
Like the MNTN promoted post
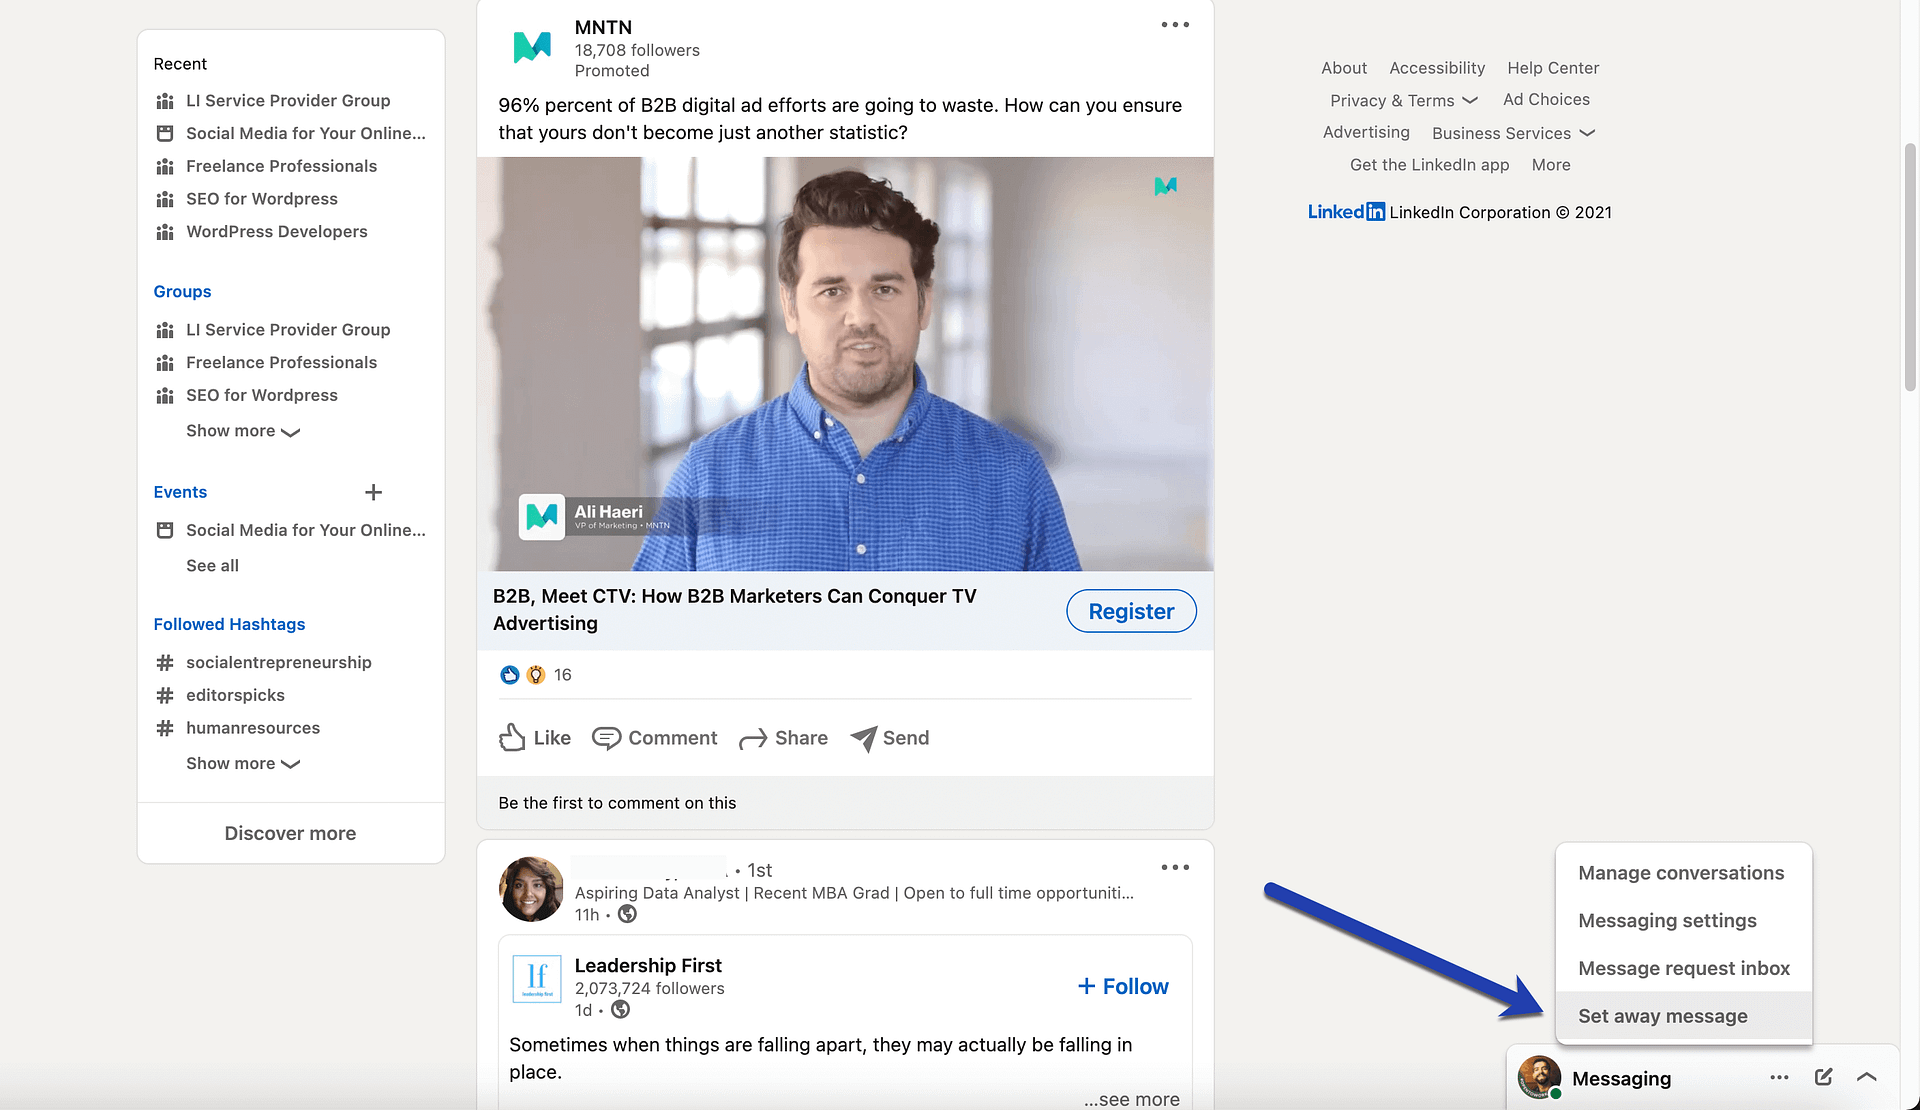pos(535,738)
